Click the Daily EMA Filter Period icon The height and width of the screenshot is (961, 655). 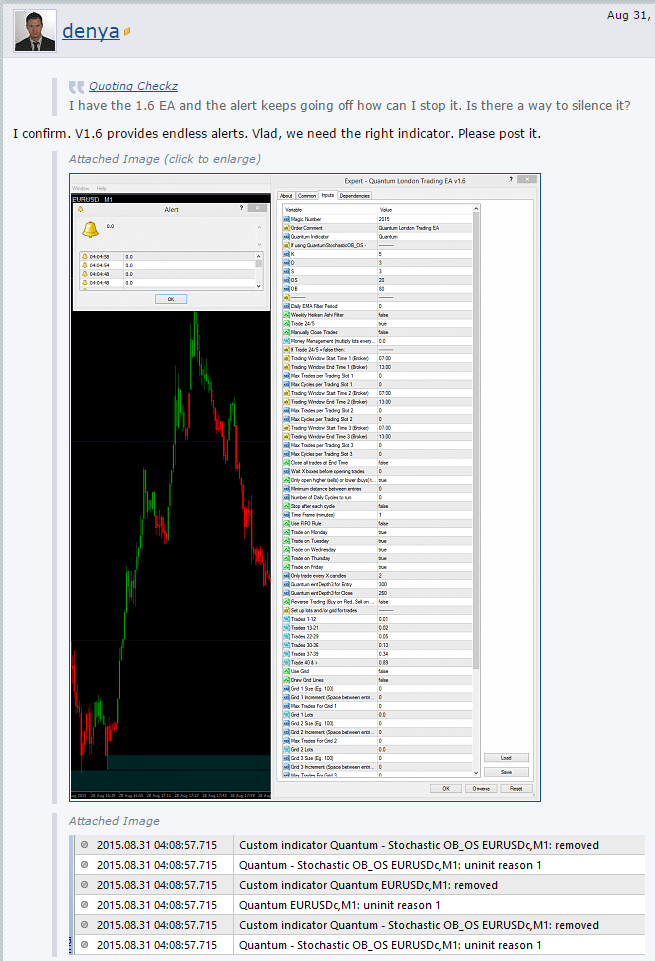click(x=286, y=306)
